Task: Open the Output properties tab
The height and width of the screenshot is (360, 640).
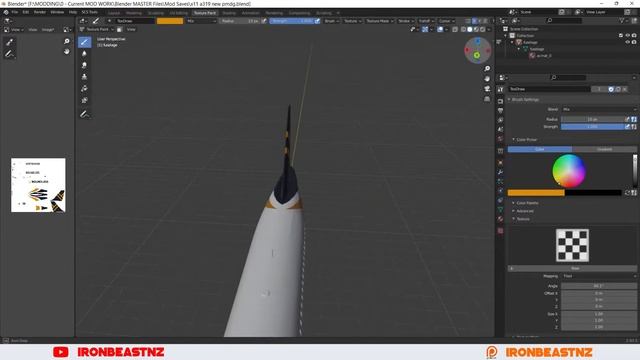Action: [500, 111]
